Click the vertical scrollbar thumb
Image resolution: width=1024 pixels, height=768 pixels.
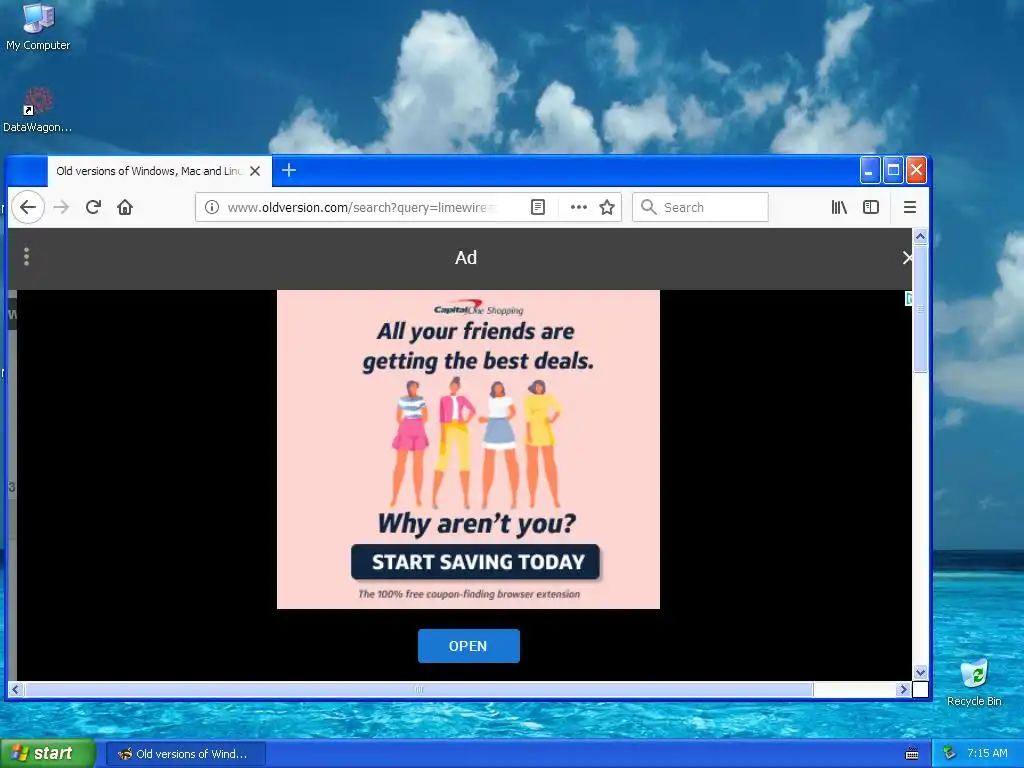pos(920,308)
